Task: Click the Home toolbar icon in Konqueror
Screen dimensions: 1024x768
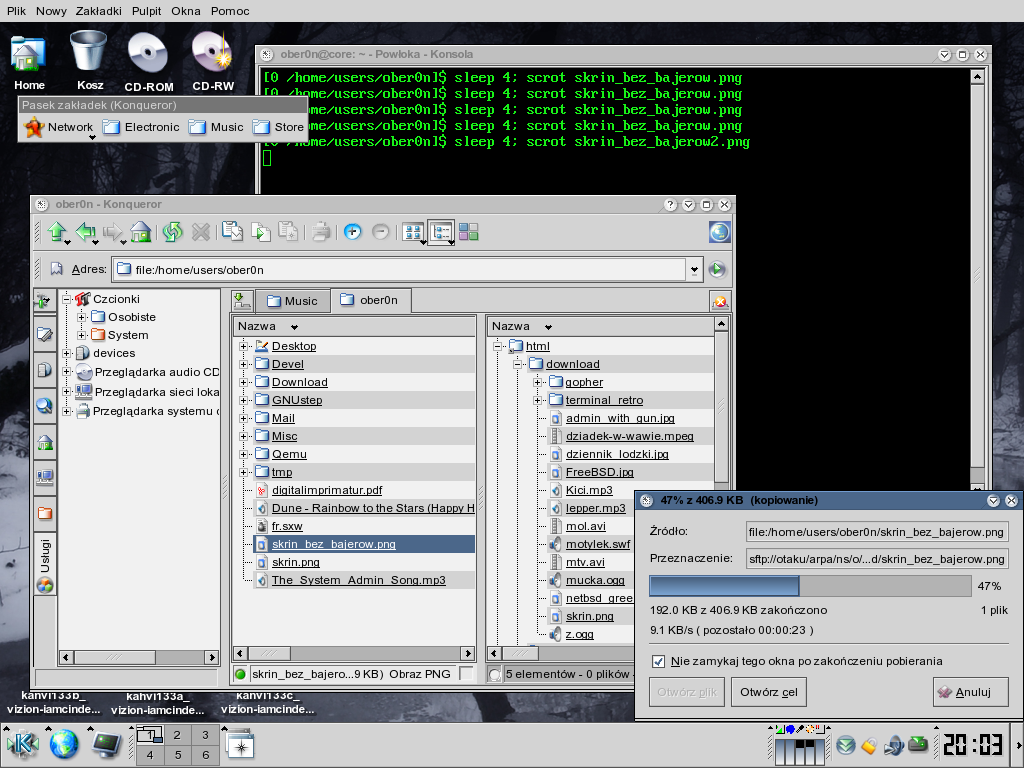Action: pyautogui.click(x=141, y=232)
